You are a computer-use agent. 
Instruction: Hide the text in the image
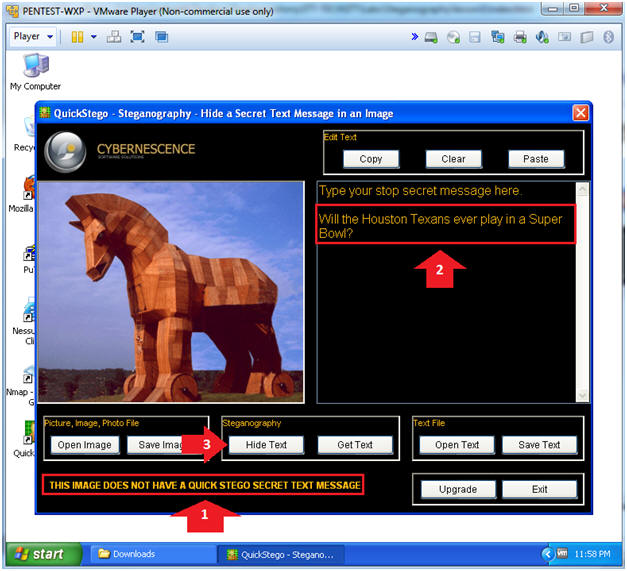(266, 445)
